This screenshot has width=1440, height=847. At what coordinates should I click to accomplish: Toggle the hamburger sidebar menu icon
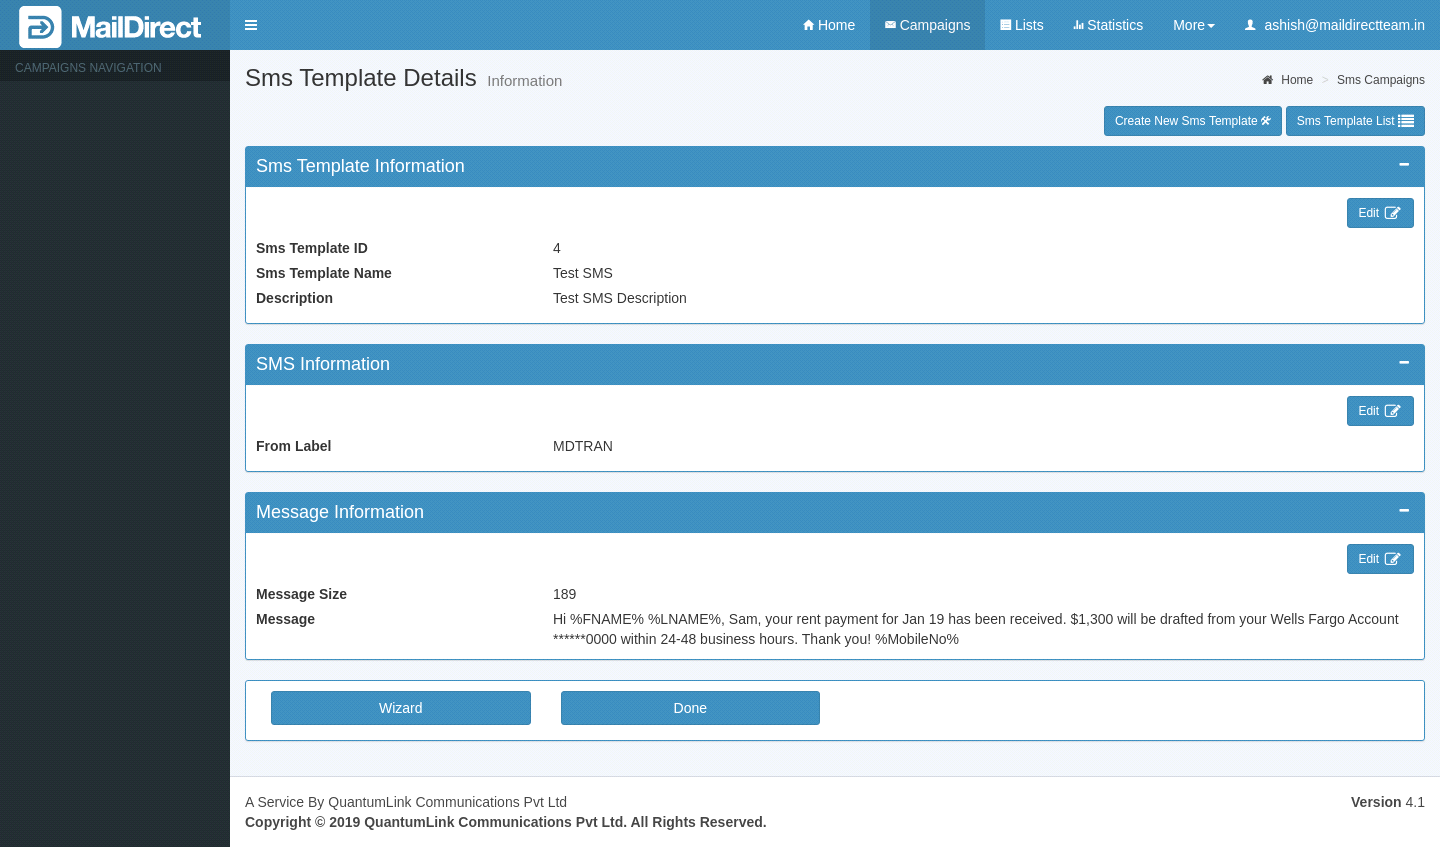pos(251,25)
